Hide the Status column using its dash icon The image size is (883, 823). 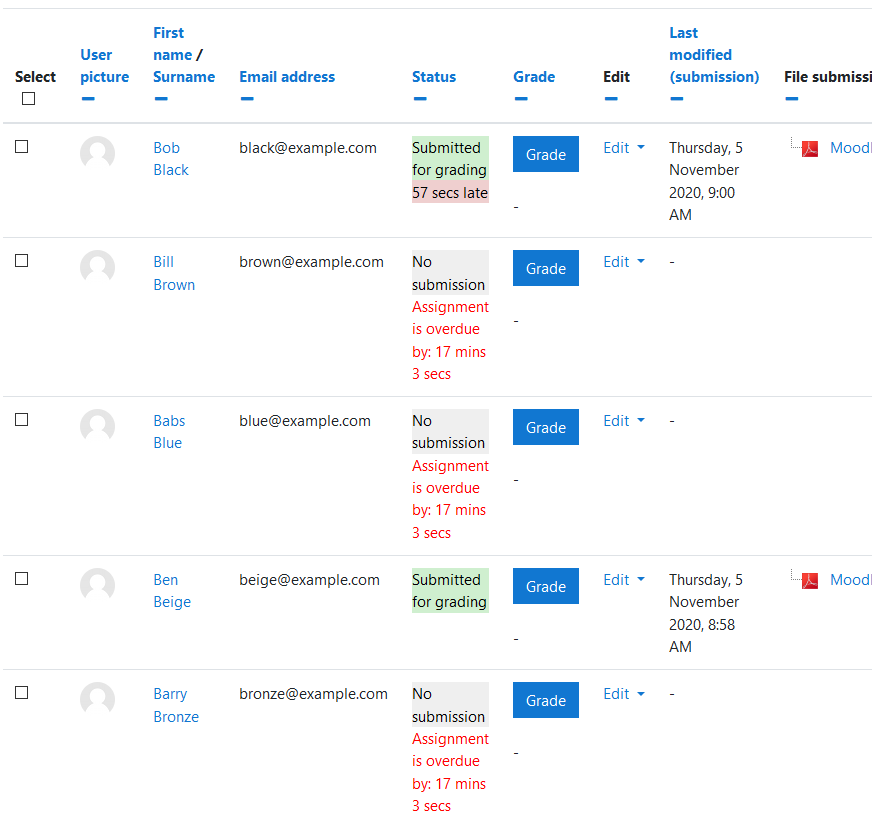pos(420,99)
